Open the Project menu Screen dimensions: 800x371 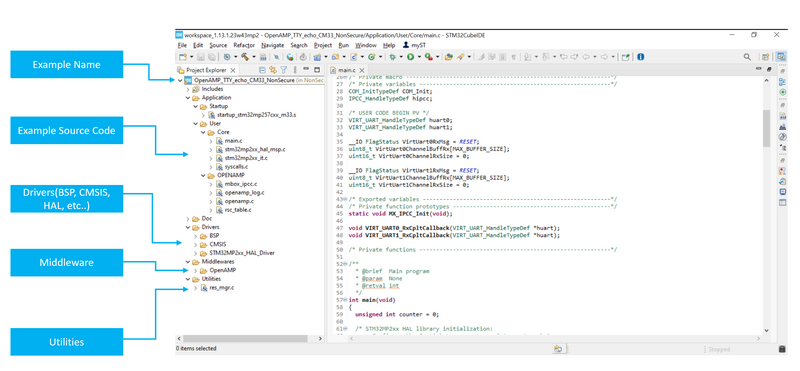[323, 45]
